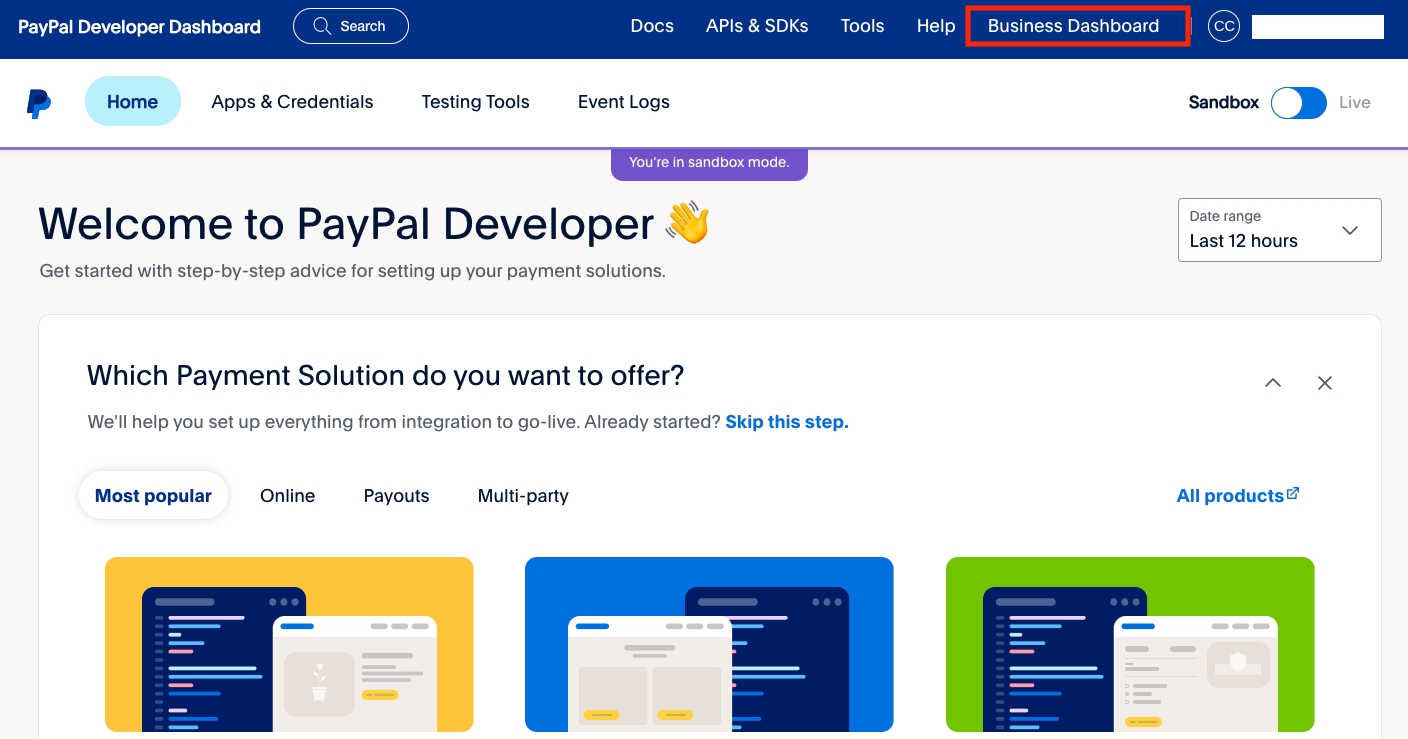The height and width of the screenshot is (739, 1408).
Task: Click the PayPal logo icon
Action: pyautogui.click(x=39, y=103)
